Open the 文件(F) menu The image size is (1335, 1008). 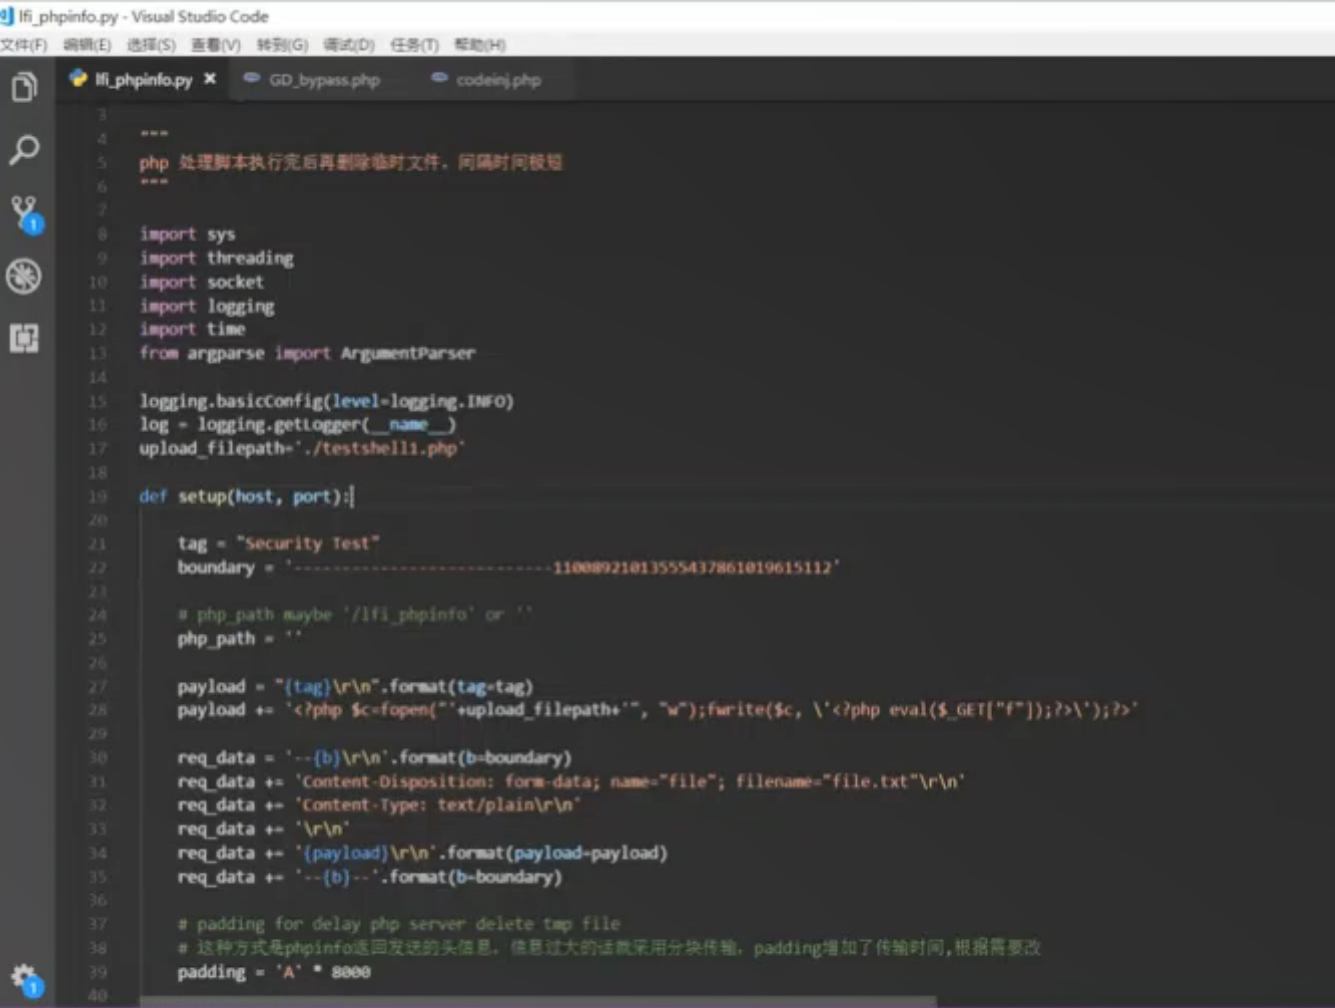pos(24,45)
